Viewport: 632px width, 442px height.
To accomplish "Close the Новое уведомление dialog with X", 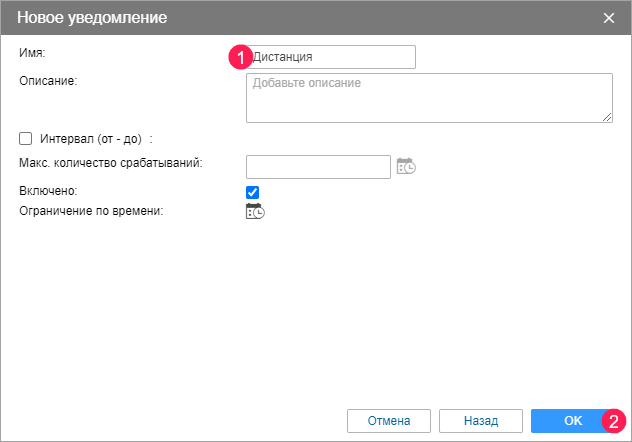I will click(610, 18).
